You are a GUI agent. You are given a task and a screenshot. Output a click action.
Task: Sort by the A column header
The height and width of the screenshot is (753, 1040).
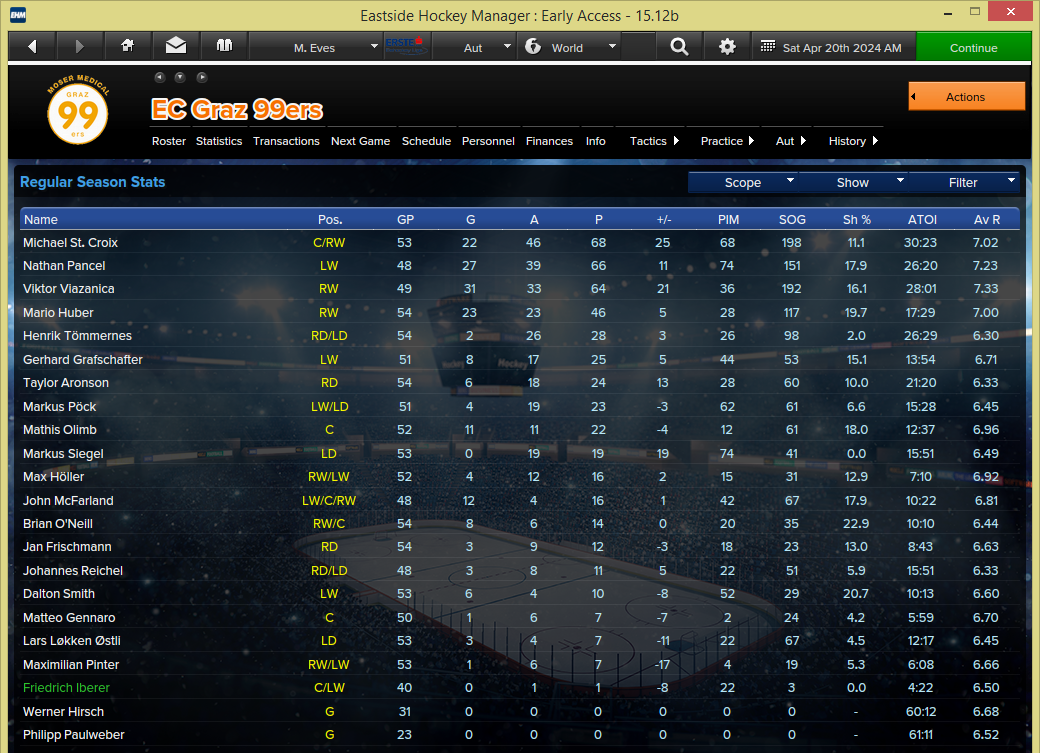click(534, 219)
